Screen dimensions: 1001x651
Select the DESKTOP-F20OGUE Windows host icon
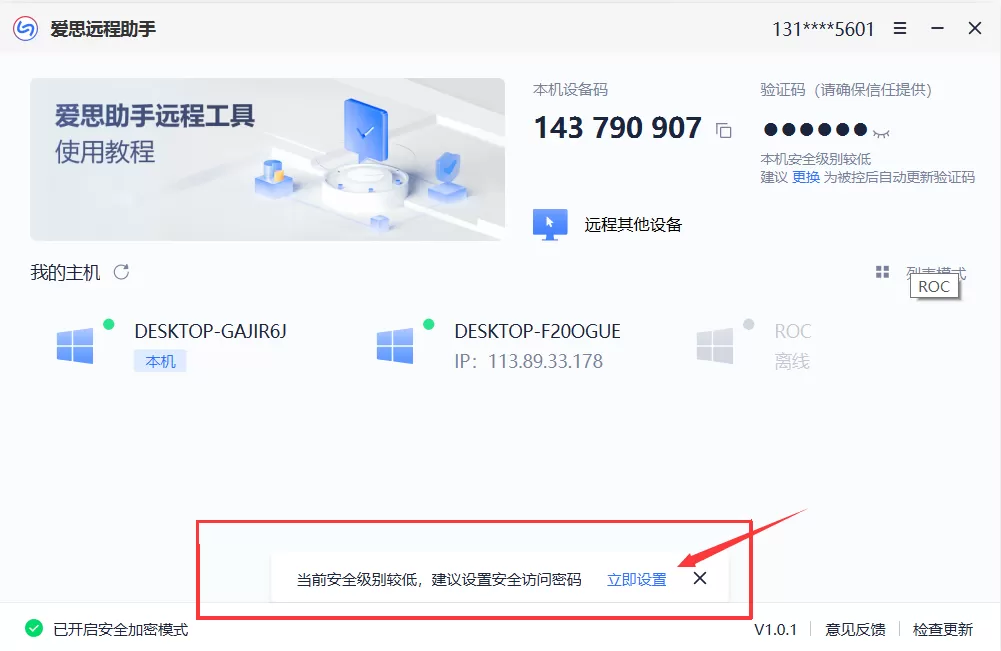(395, 345)
